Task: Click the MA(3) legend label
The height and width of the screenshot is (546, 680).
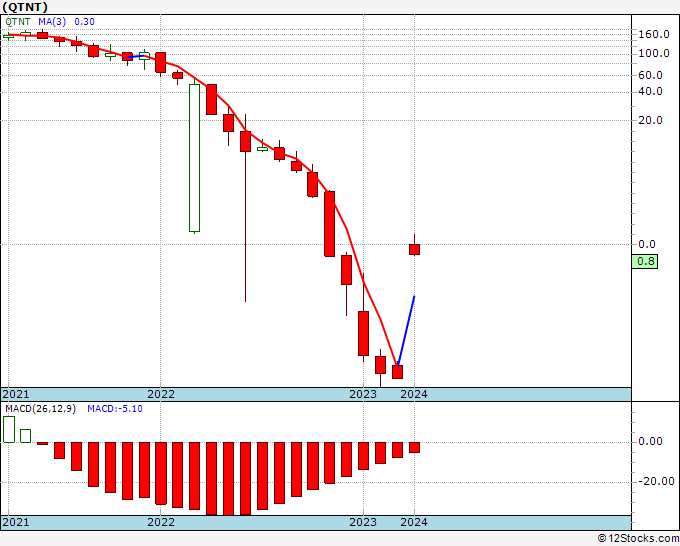Action: tap(52, 22)
